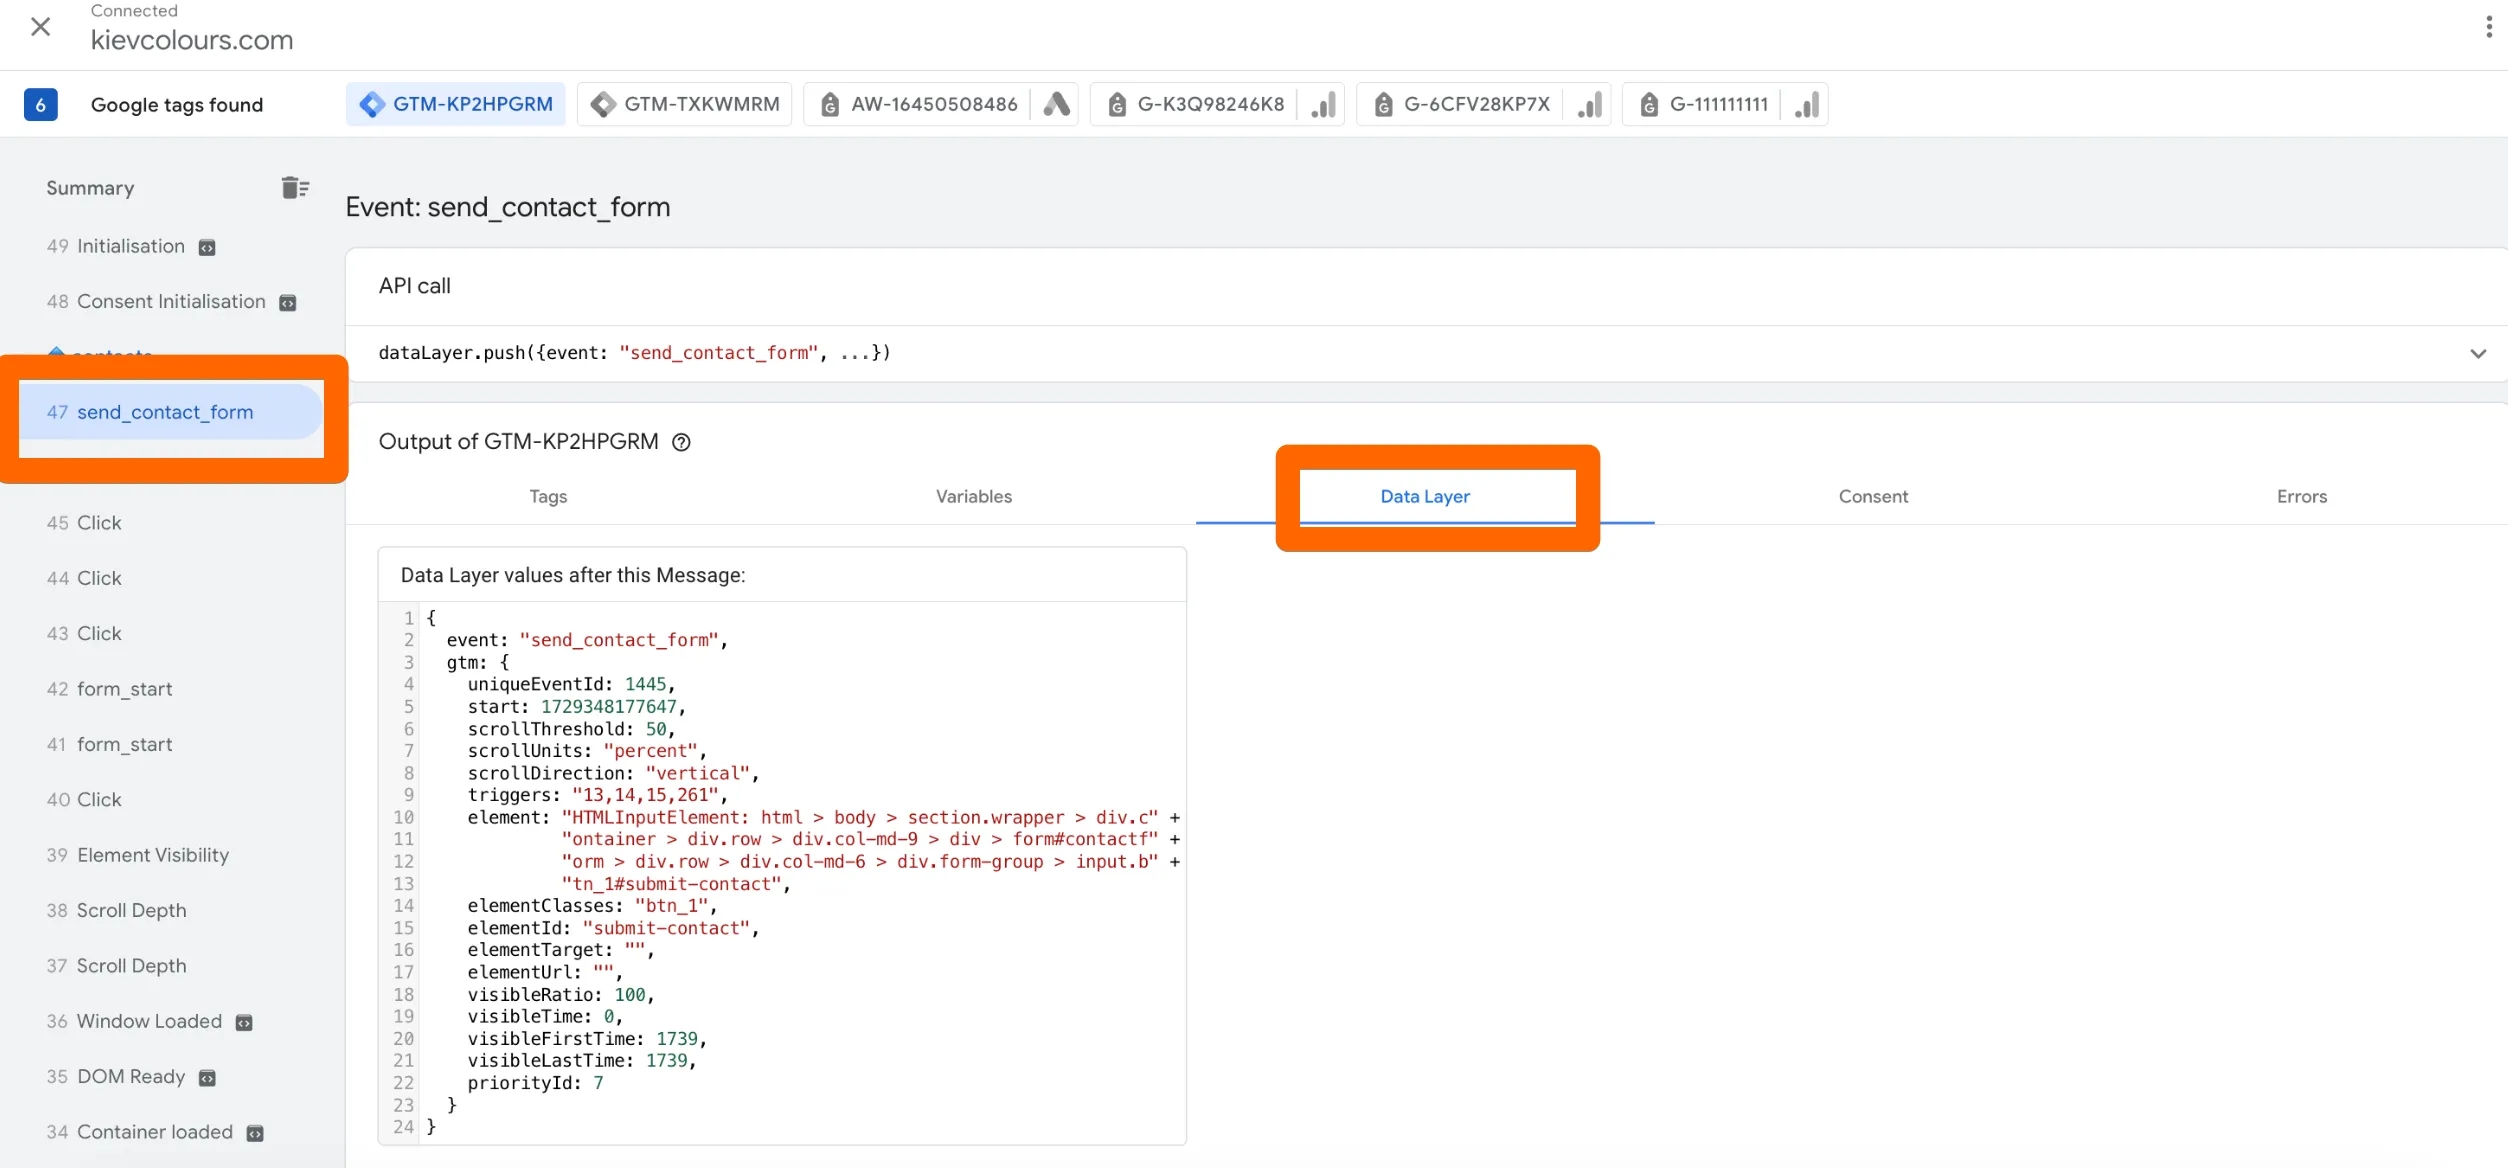Select event 39 Element Visibility
The image size is (2508, 1168).
pos(138,855)
